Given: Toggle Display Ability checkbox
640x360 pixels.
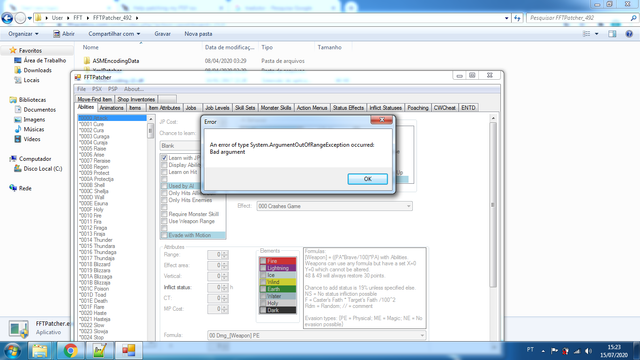Looking at the screenshot, I should tap(164, 165).
